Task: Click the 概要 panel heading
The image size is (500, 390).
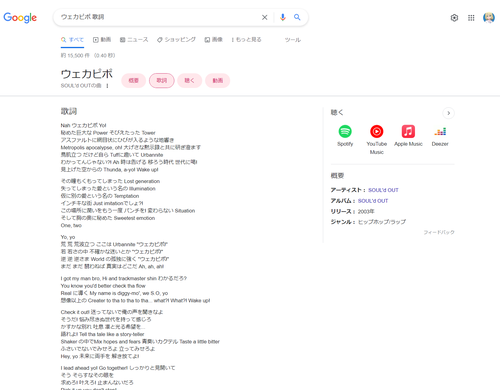Action: (x=337, y=176)
